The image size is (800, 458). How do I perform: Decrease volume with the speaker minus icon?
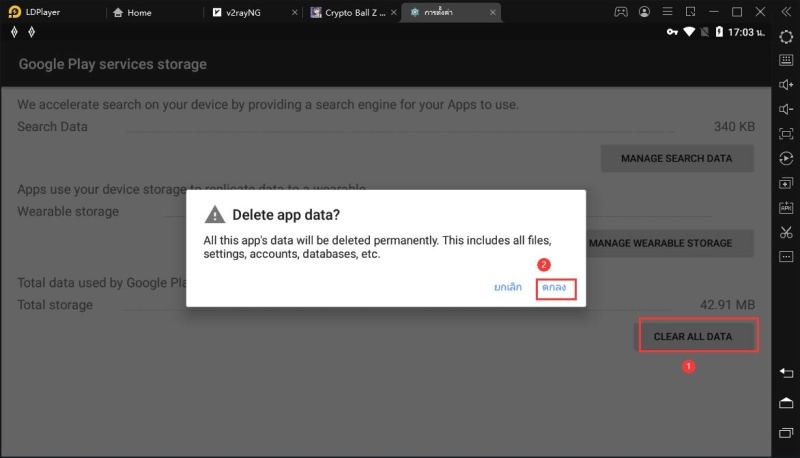click(786, 109)
